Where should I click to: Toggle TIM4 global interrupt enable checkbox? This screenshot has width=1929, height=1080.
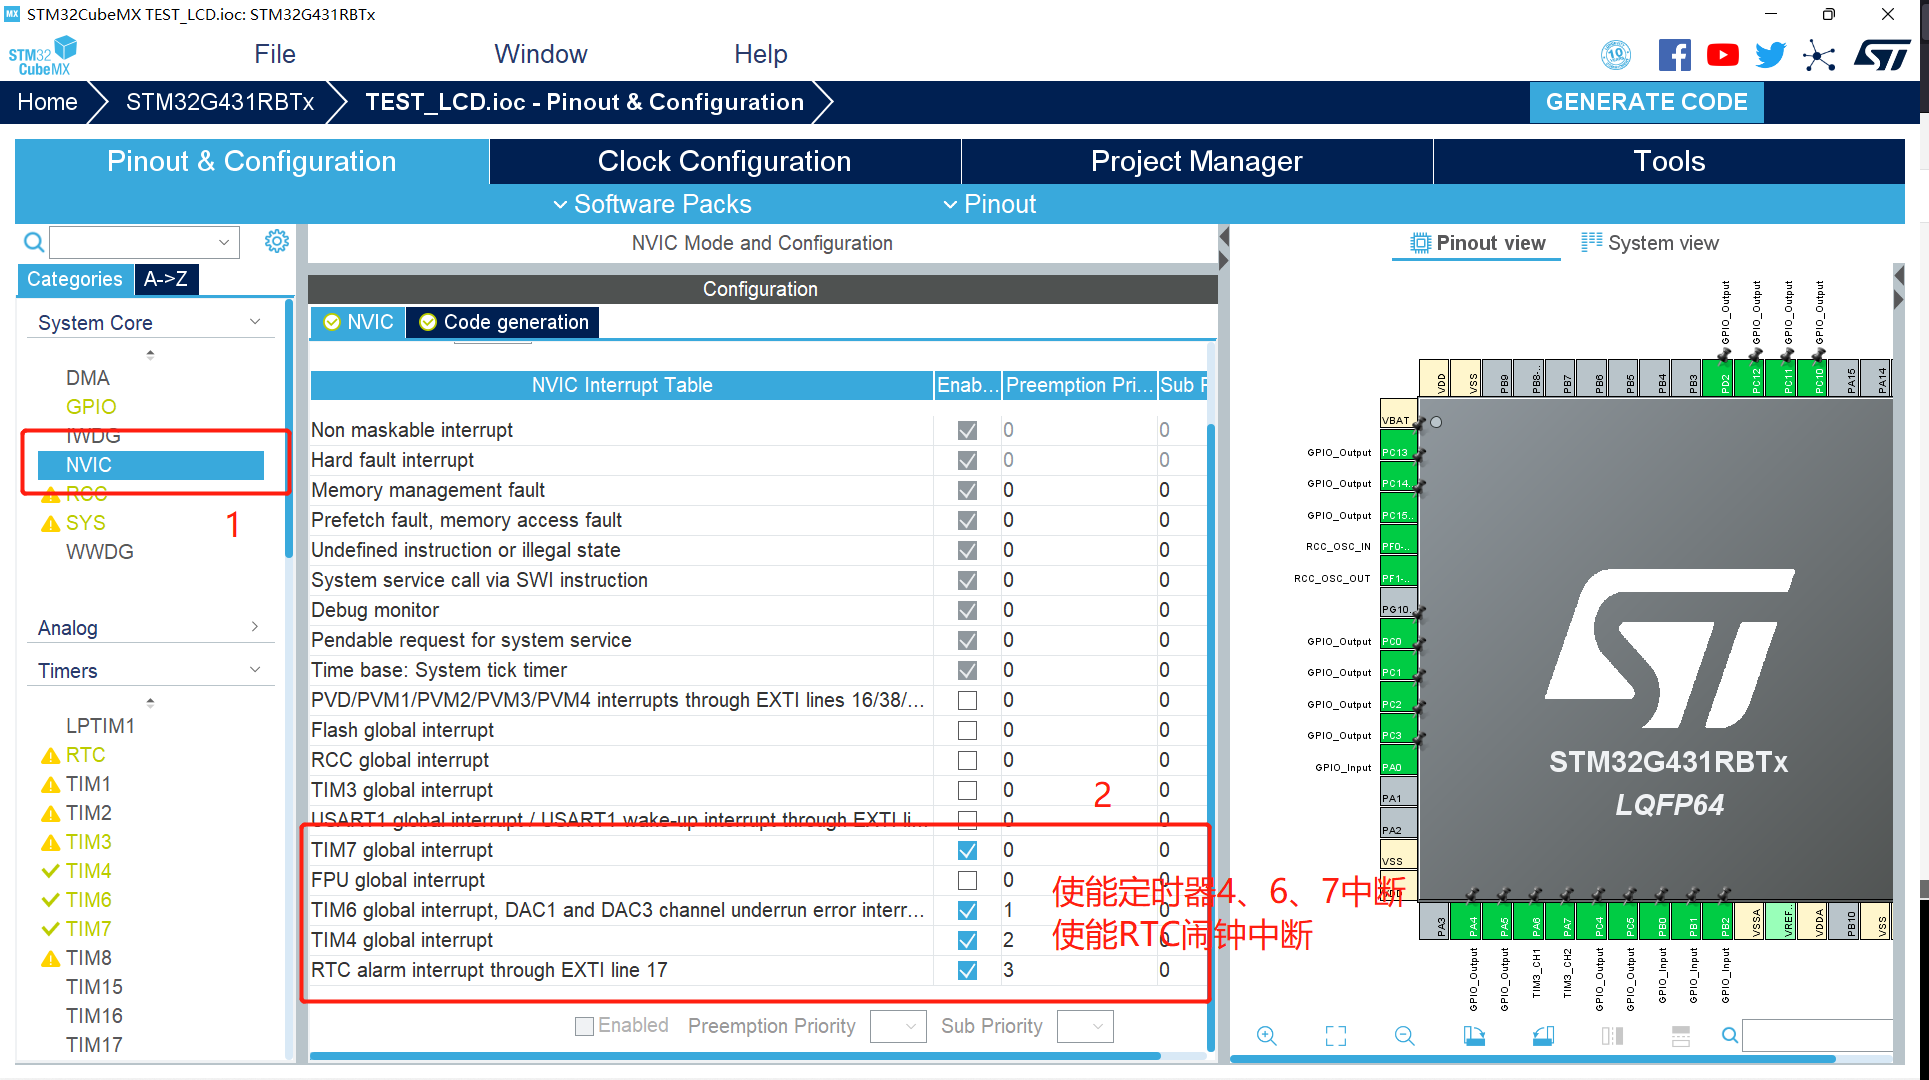(x=967, y=940)
